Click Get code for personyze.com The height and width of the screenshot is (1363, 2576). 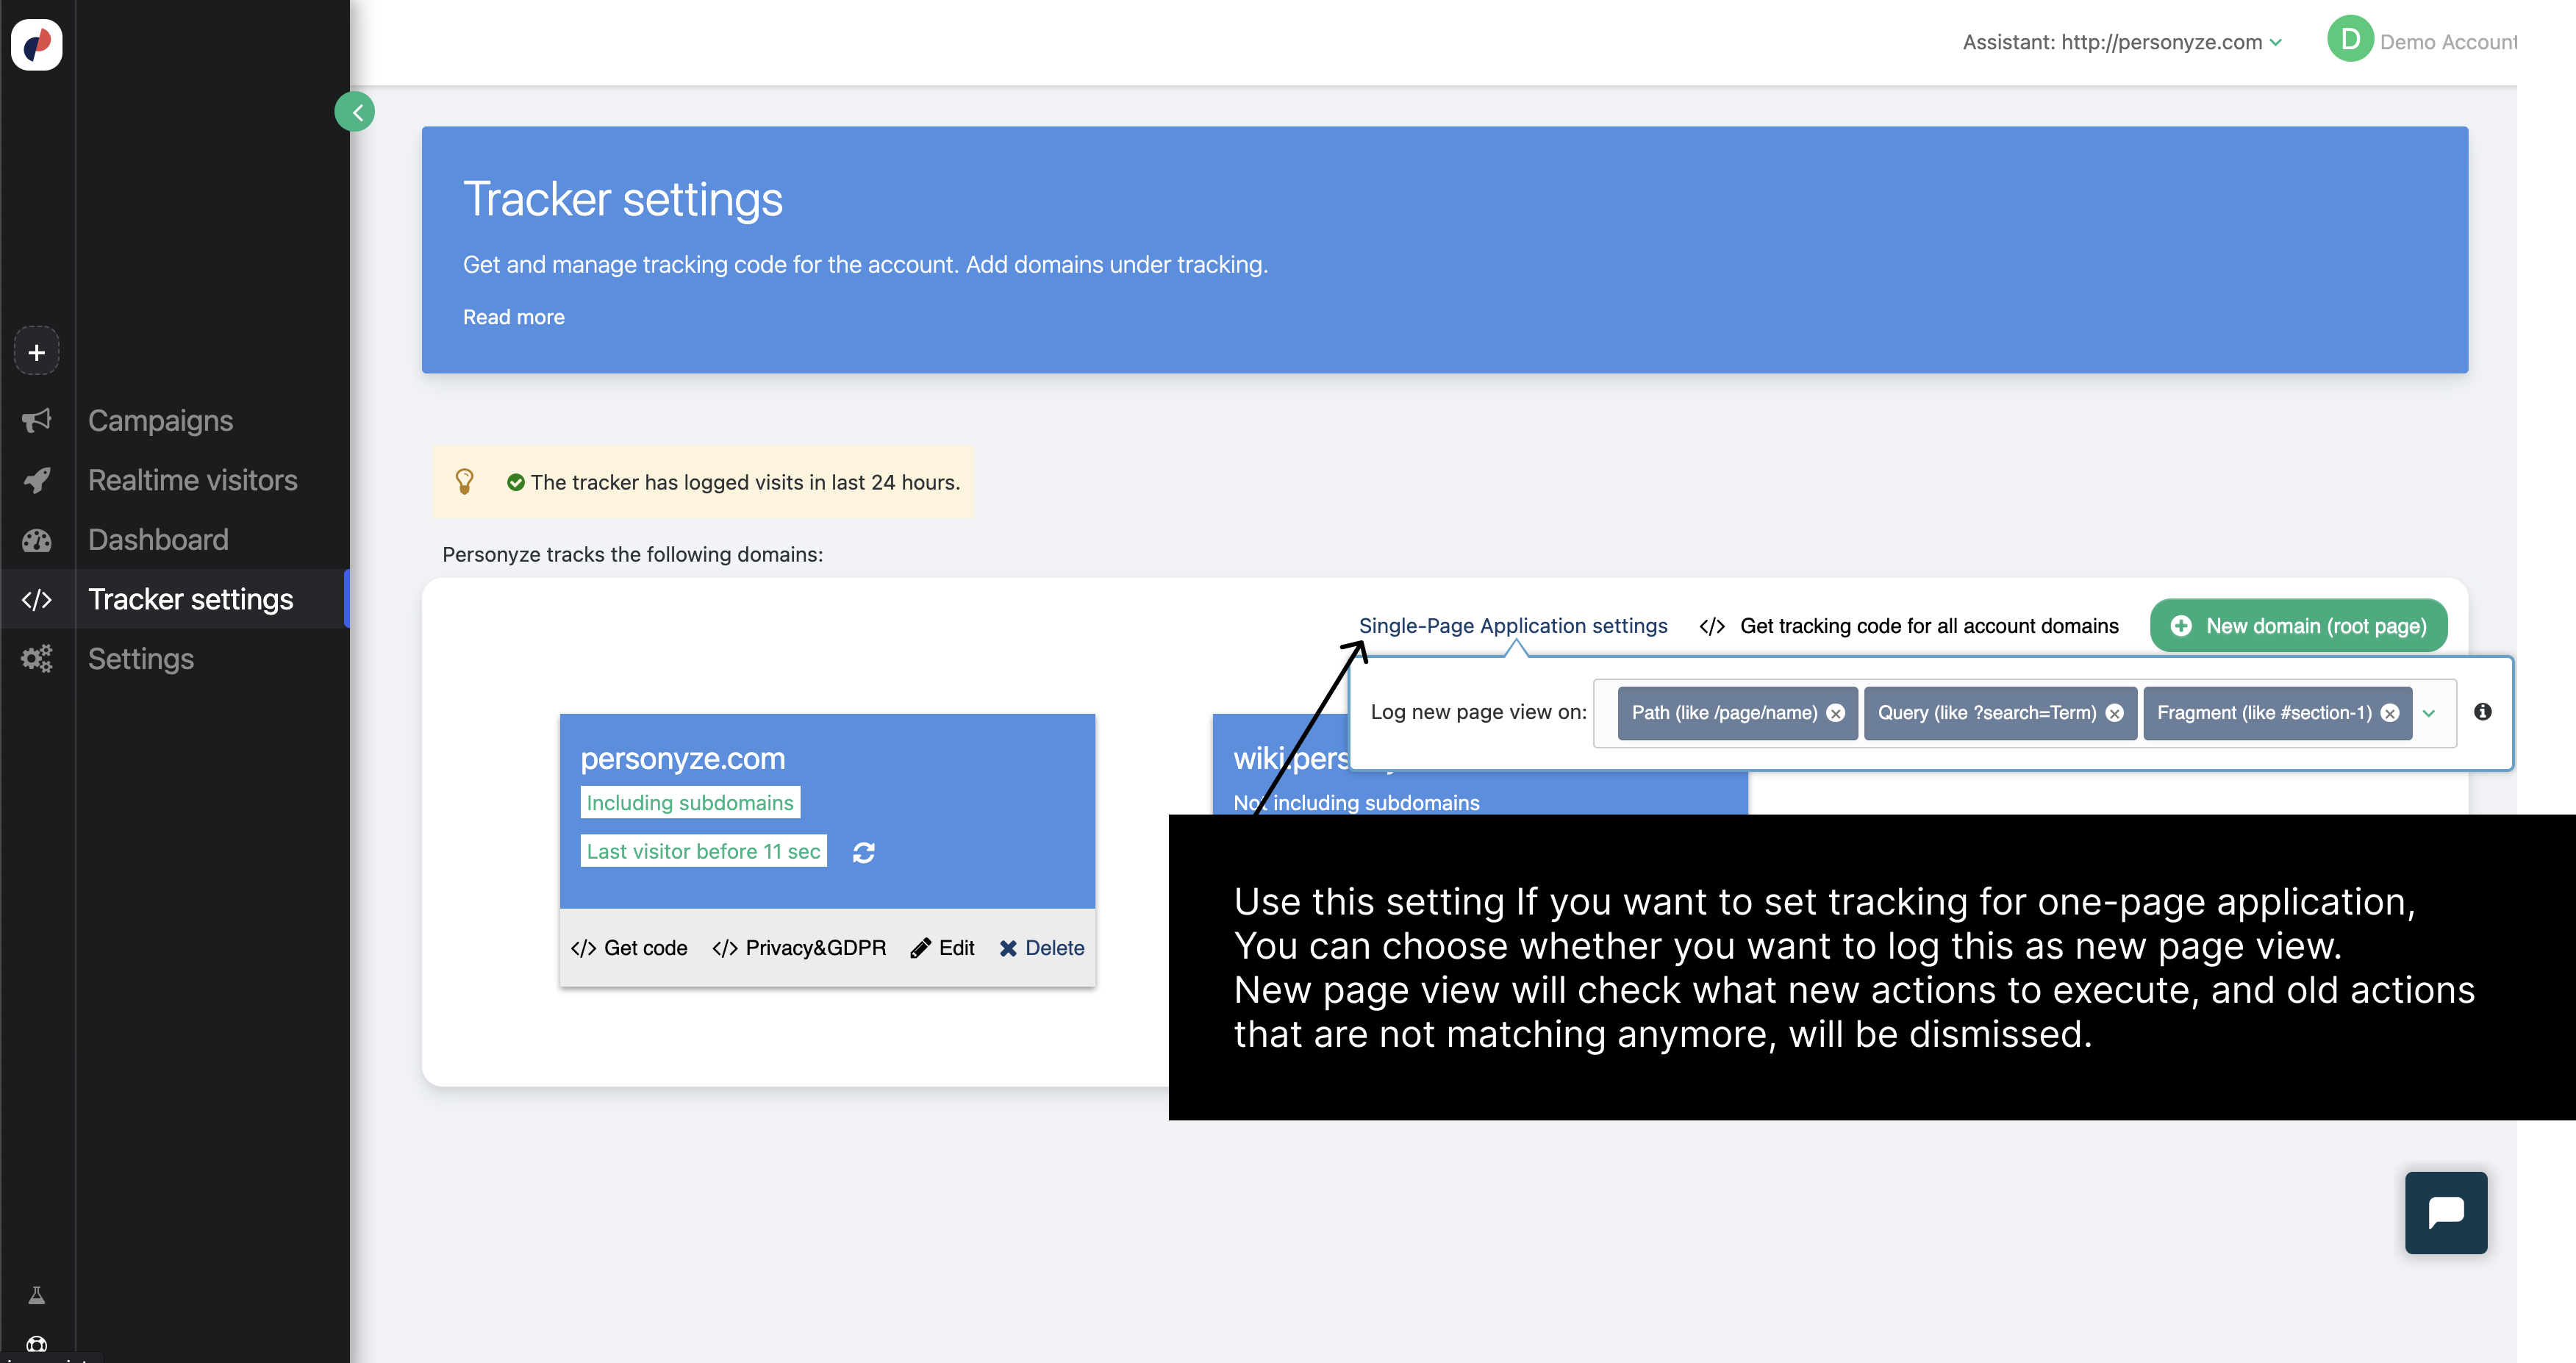[x=629, y=948]
